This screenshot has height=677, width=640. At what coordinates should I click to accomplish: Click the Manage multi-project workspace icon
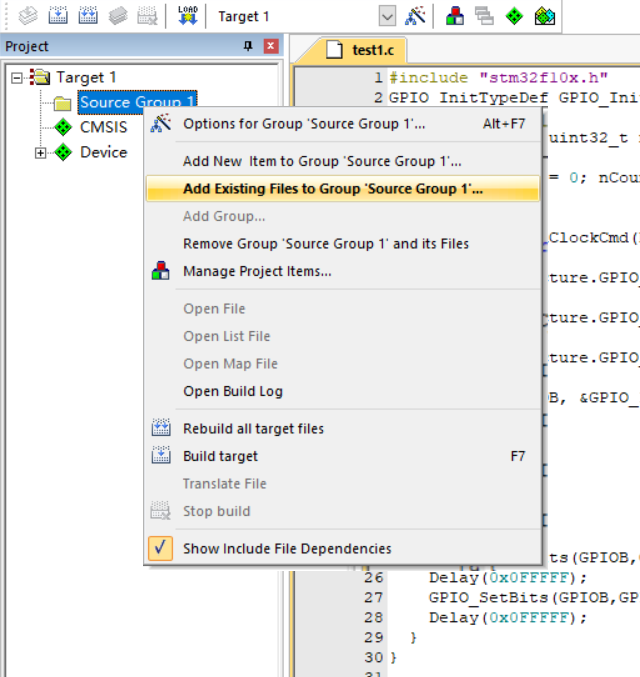[x=484, y=16]
